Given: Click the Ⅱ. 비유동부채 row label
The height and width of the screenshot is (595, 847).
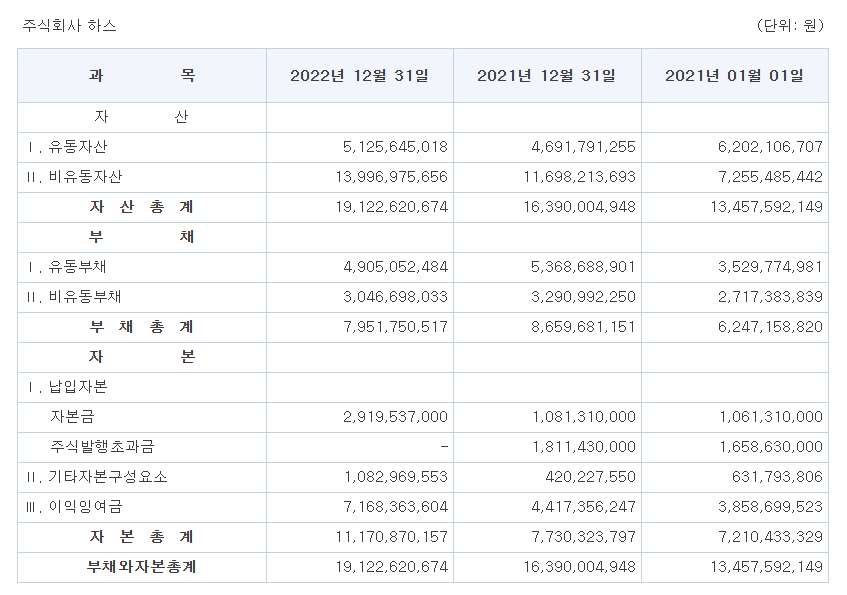Looking at the screenshot, I should point(73,297).
